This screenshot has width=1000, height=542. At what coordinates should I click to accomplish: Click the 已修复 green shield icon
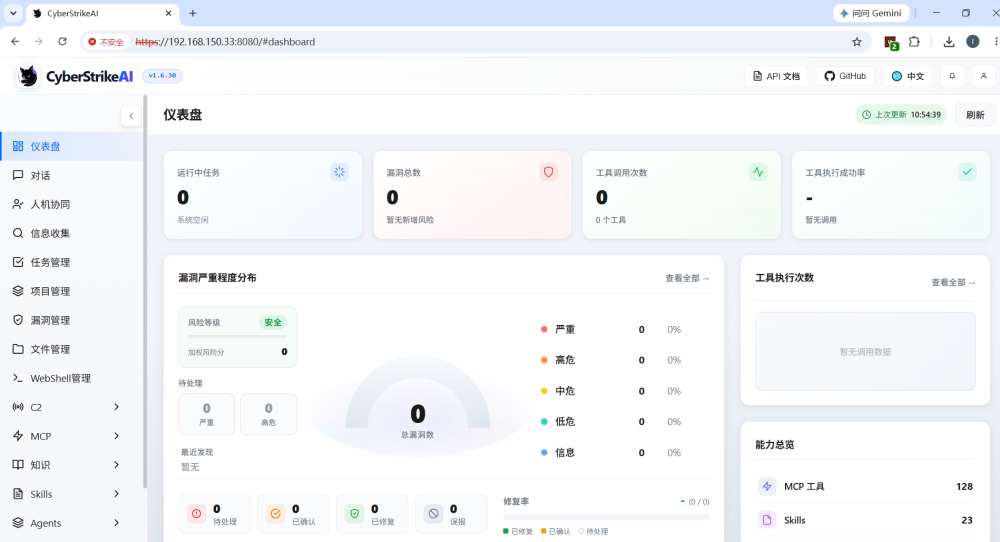click(x=355, y=513)
